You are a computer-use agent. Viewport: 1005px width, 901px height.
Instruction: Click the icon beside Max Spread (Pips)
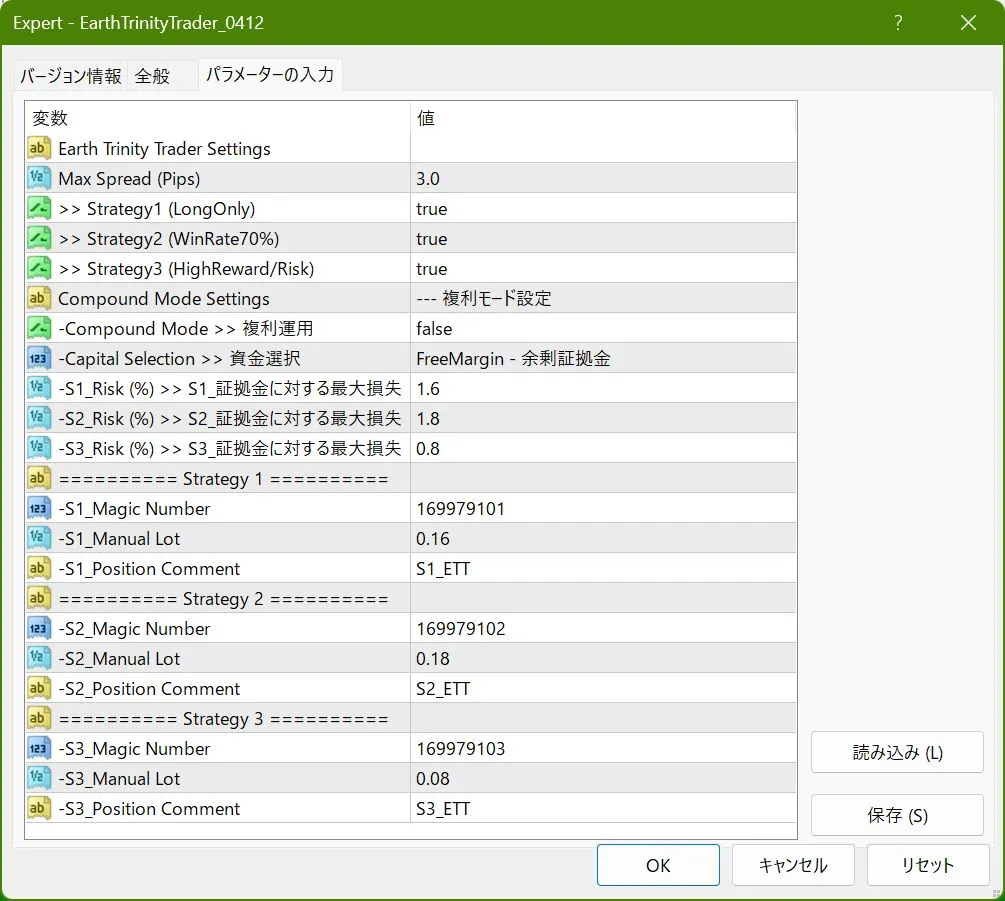40,179
